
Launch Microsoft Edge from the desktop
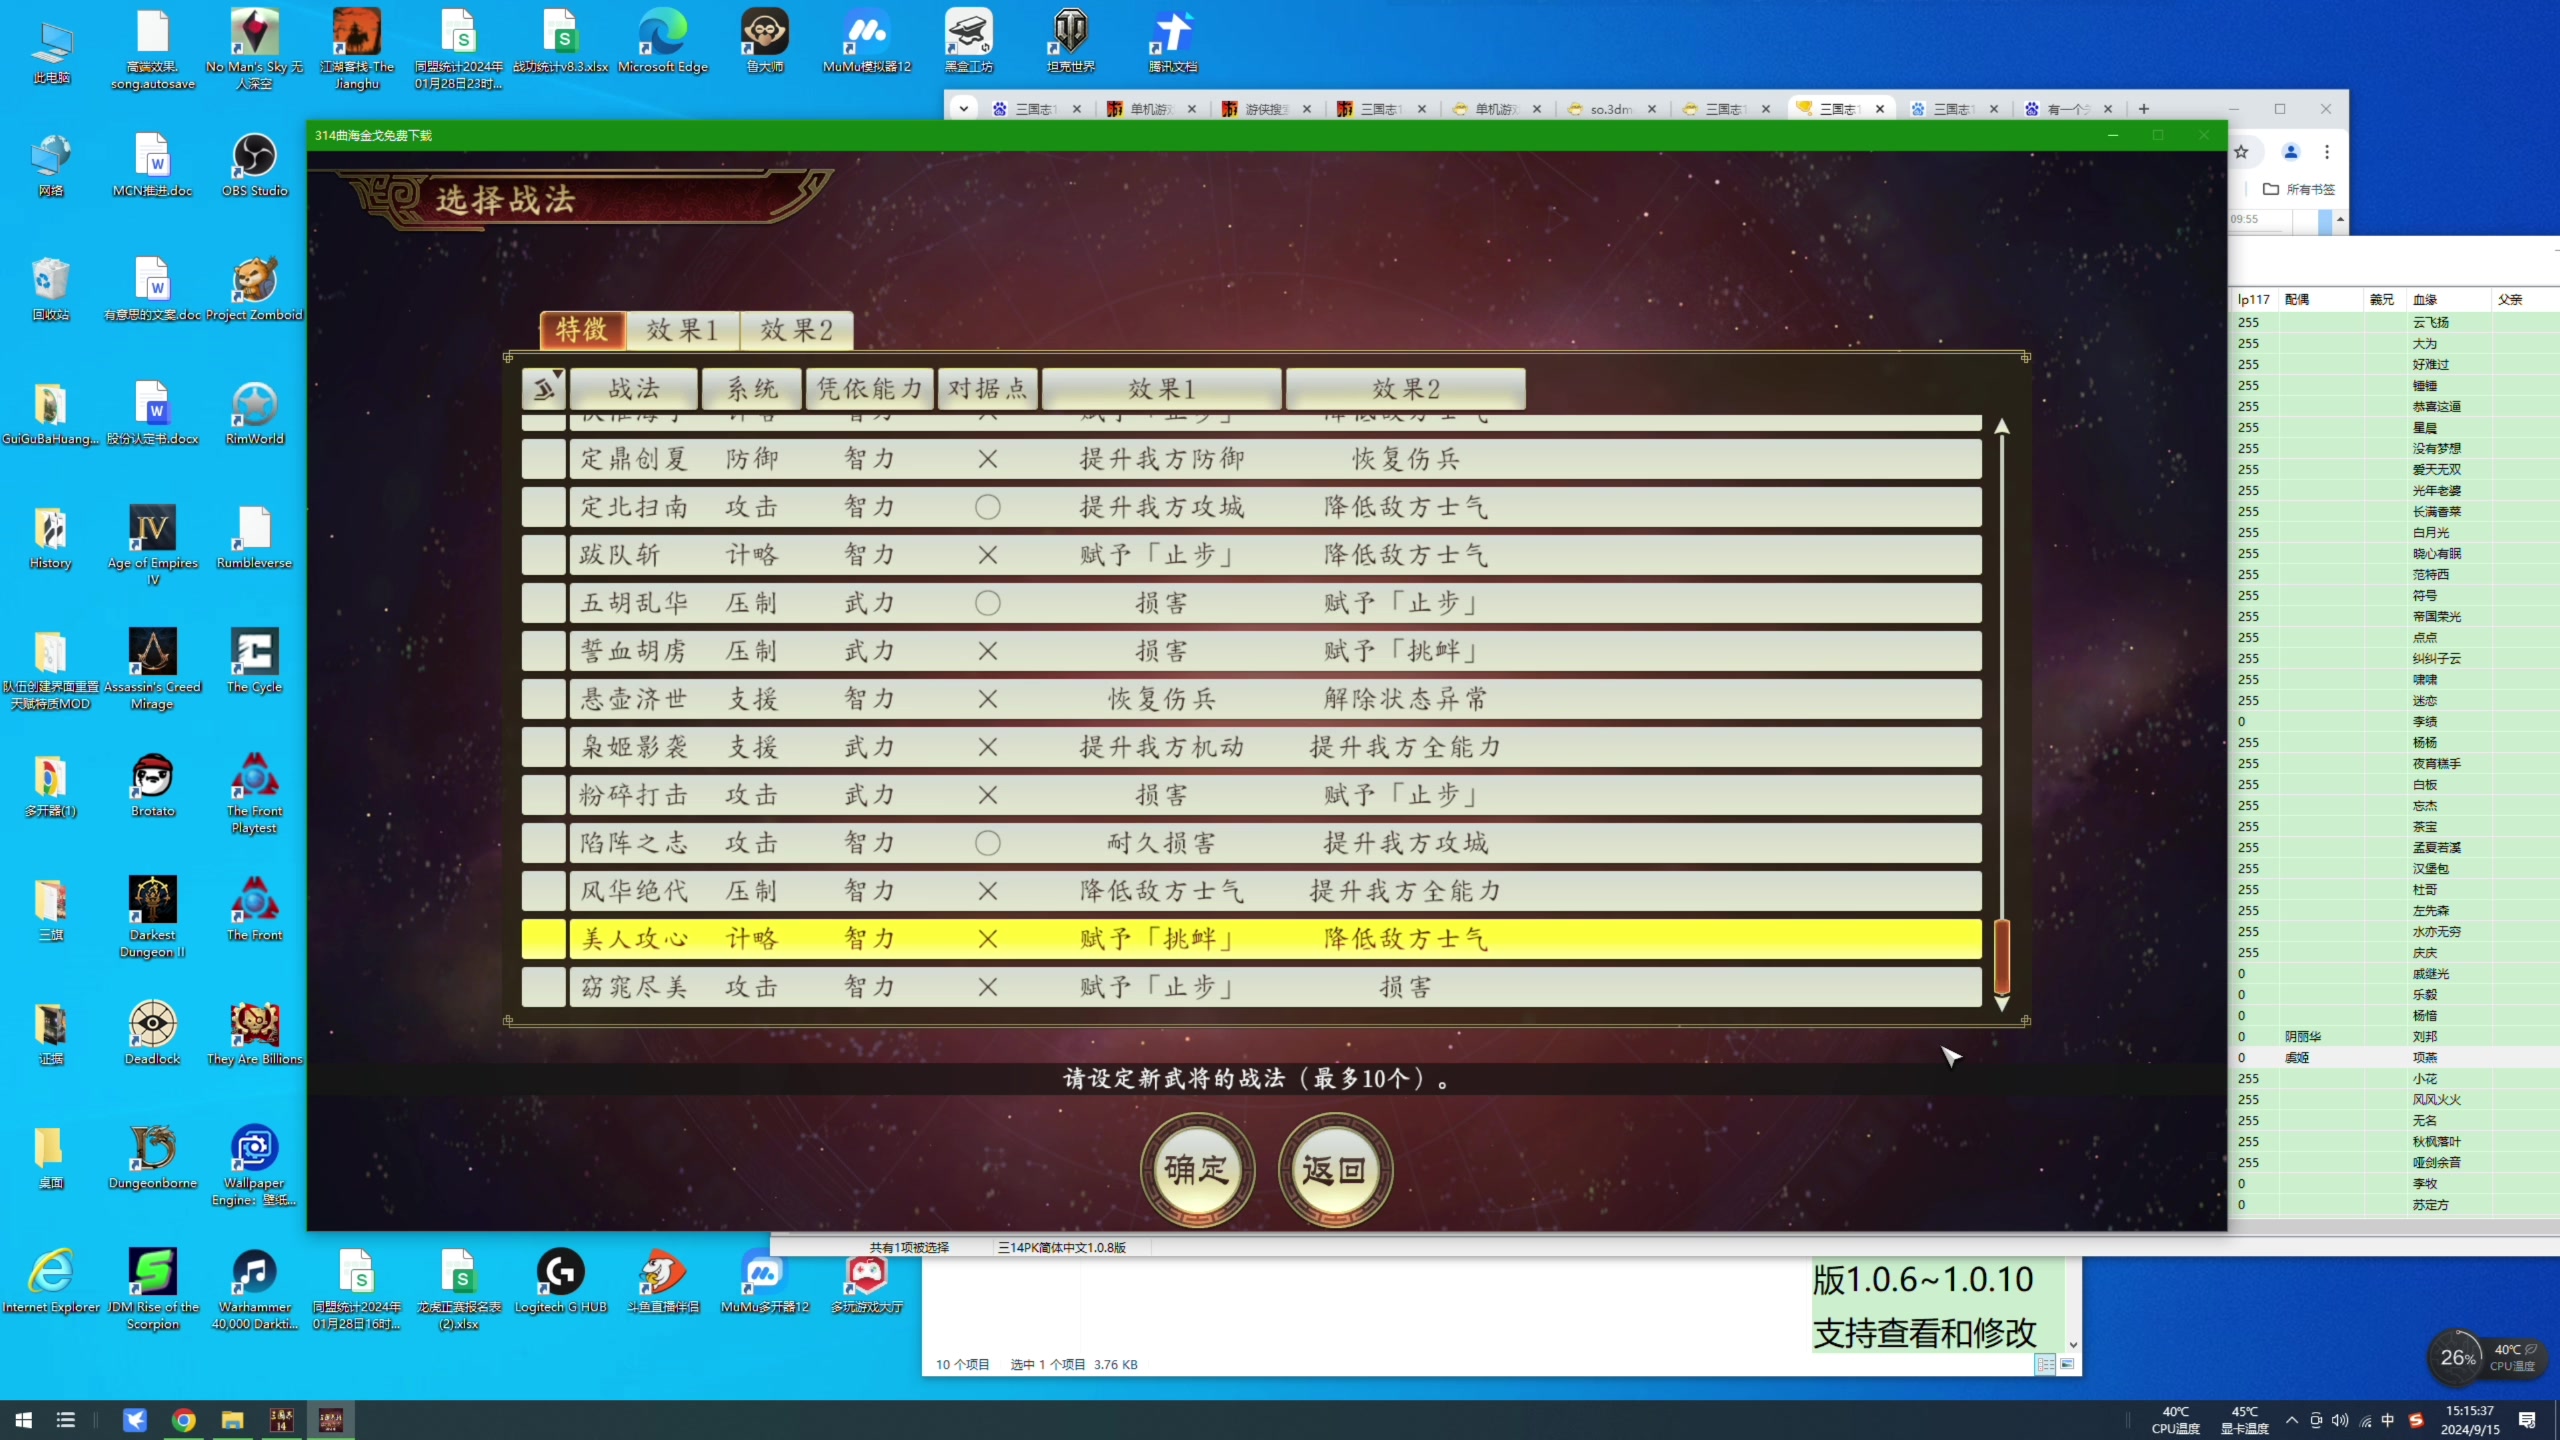[662, 40]
